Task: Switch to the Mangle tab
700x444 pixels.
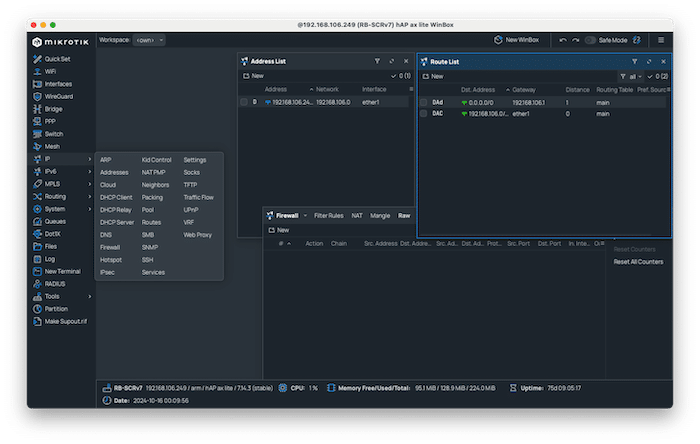Action: [380, 216]
